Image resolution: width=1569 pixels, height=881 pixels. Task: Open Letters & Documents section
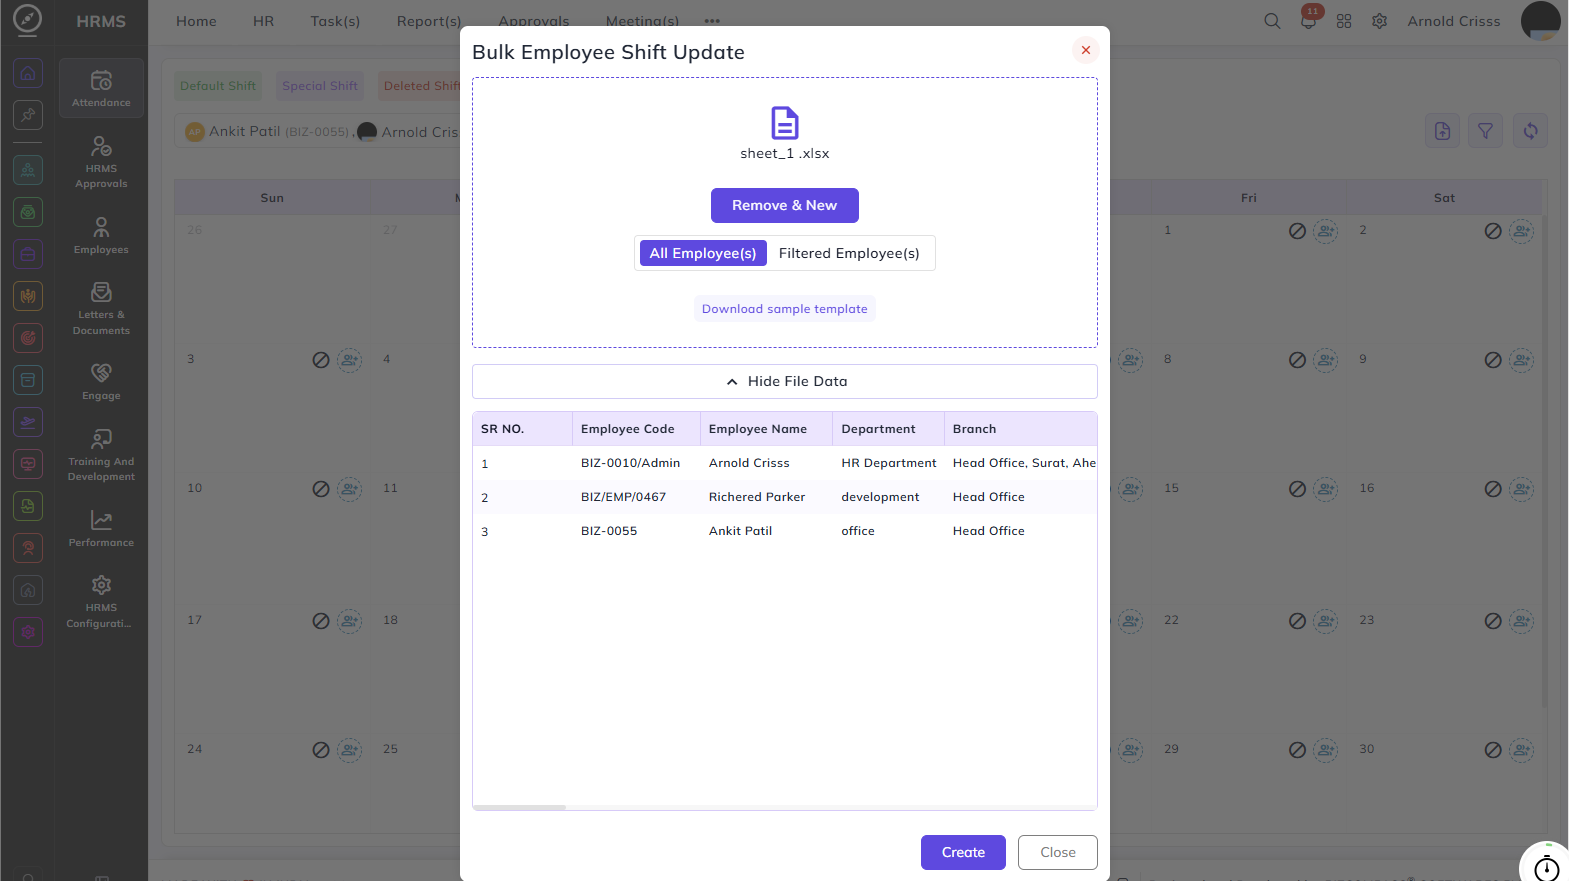(x=101, y=308)
